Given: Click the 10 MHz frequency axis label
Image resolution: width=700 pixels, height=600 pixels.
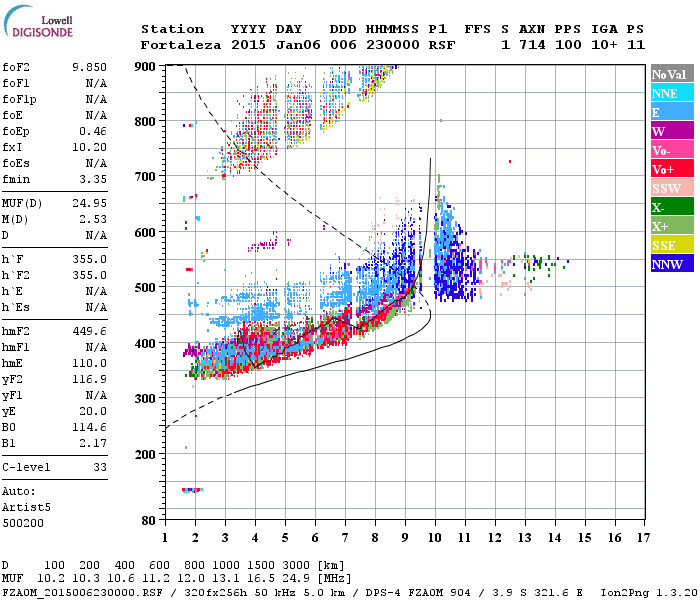Looking at the screenshot, I should pyautogui.click(x=435, y=538).
